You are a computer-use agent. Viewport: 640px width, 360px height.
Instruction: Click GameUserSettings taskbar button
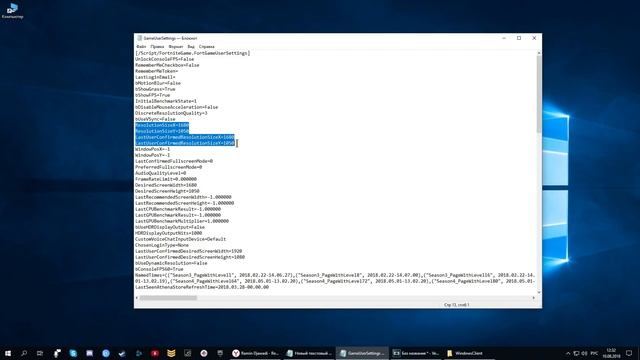(x=362, y=353)
